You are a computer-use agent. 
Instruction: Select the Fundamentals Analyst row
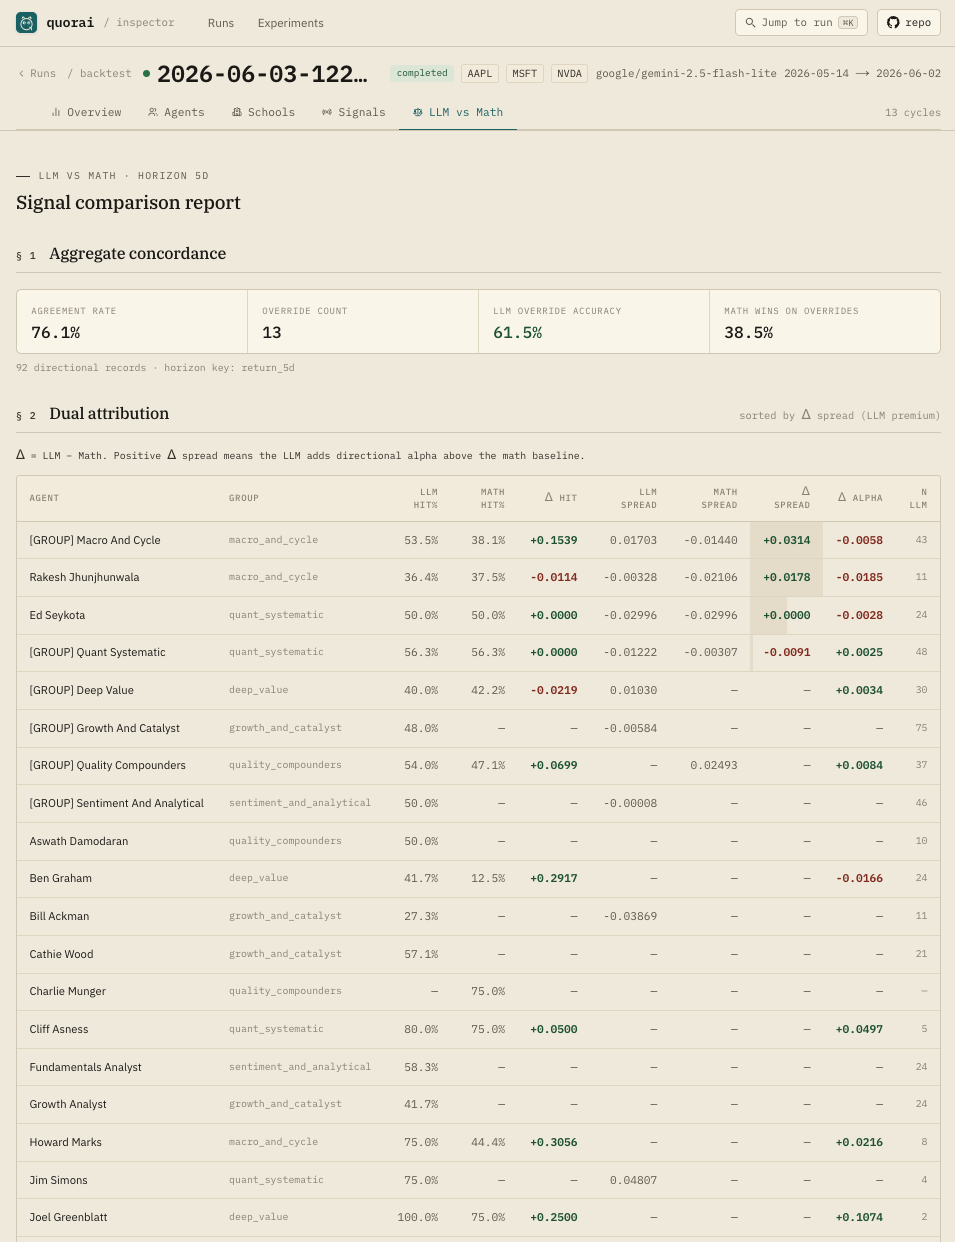478,1067
